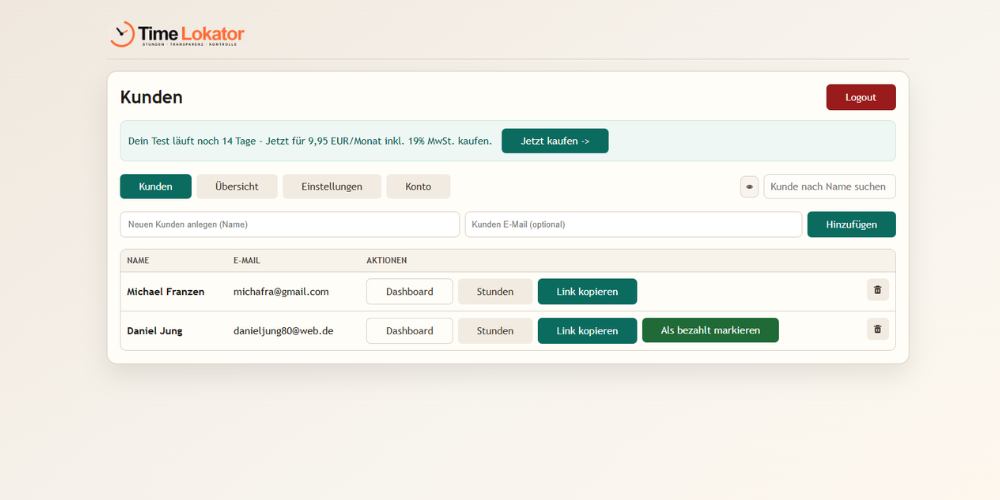This screenshot has height=500, width=1000.
Task: Toggle the eye visibility icon near search
Action: (x=749, y=187)
